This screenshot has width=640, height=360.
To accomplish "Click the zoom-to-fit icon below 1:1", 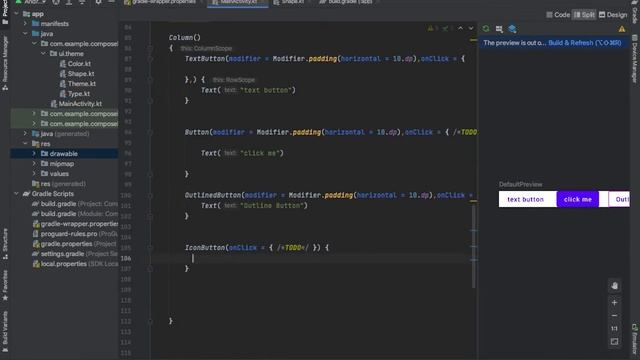I will pos(614,342).
